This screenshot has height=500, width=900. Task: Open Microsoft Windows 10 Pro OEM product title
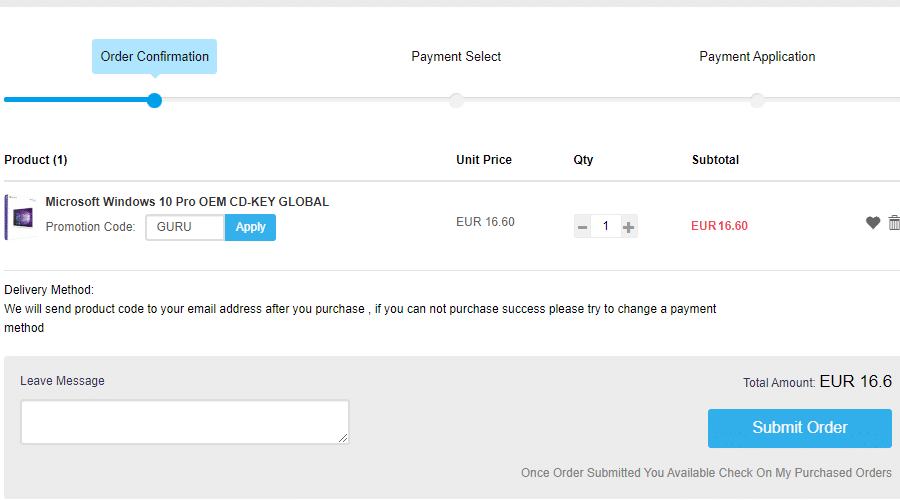[187, 202]
